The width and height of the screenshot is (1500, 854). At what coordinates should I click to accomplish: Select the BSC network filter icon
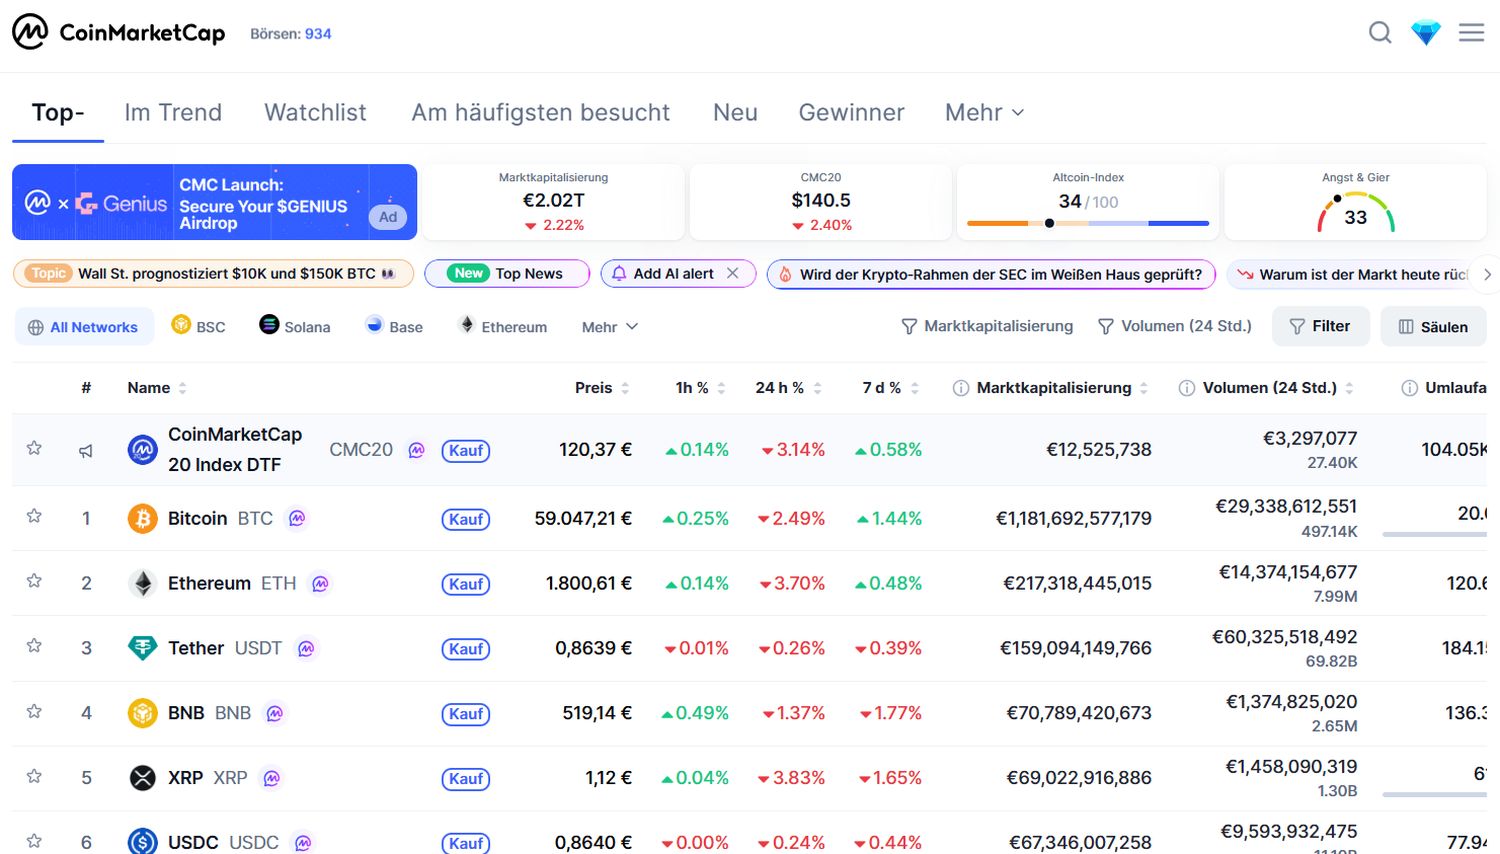click(182, 325)
